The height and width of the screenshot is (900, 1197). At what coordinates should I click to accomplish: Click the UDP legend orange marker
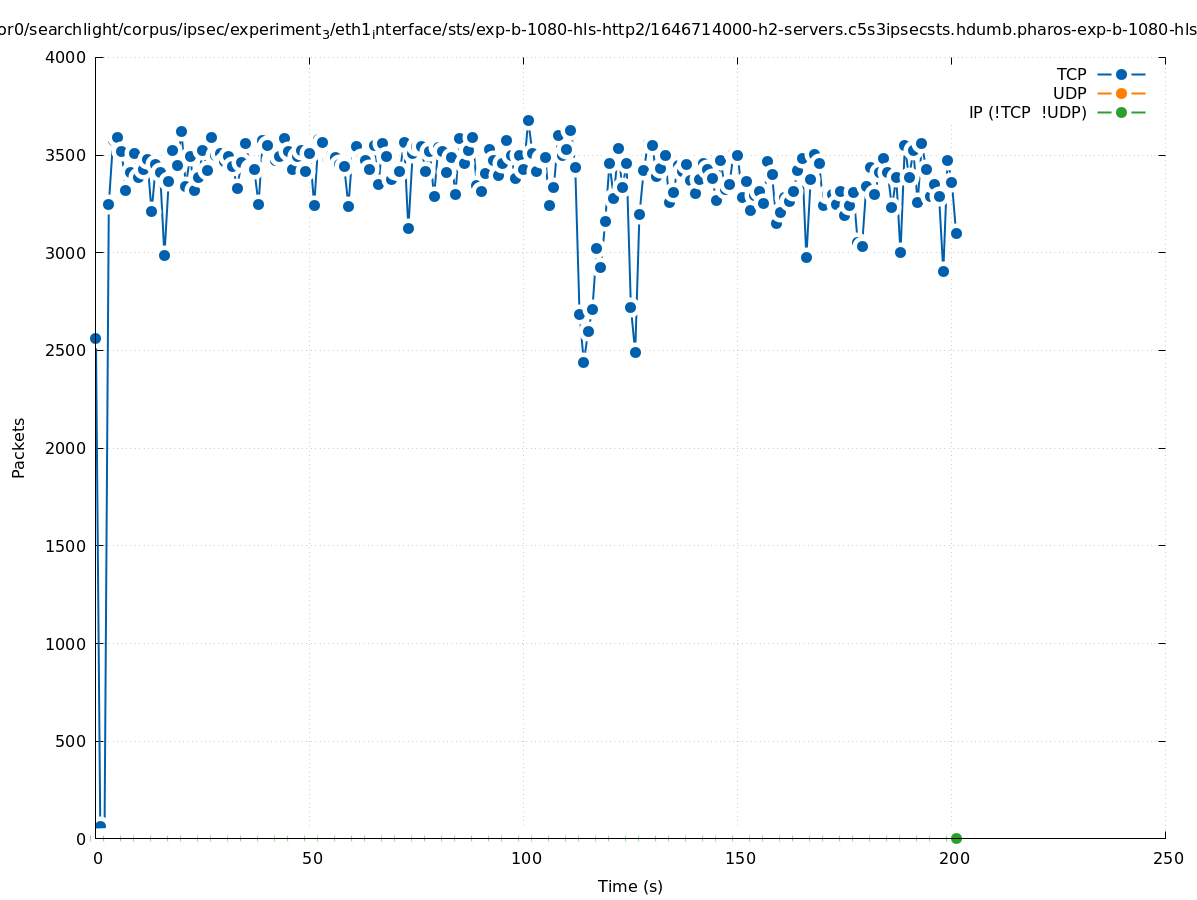point(1121,93)
